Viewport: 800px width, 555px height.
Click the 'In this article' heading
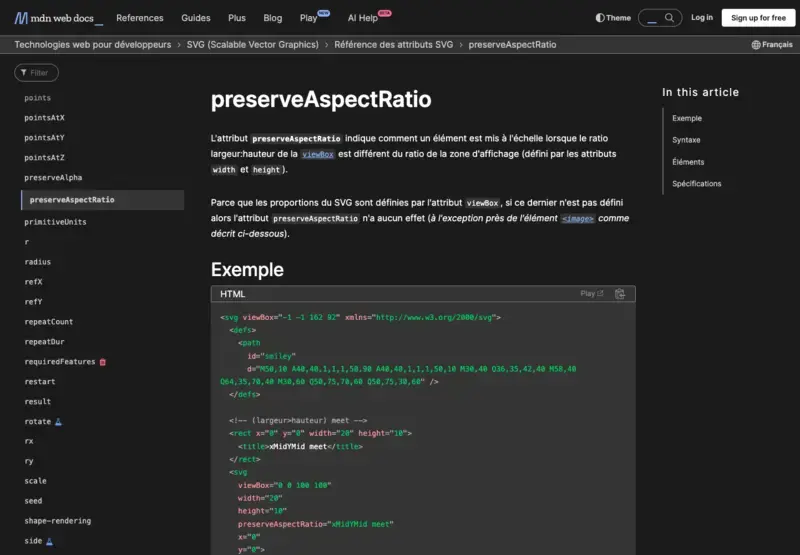coord(701,92)
